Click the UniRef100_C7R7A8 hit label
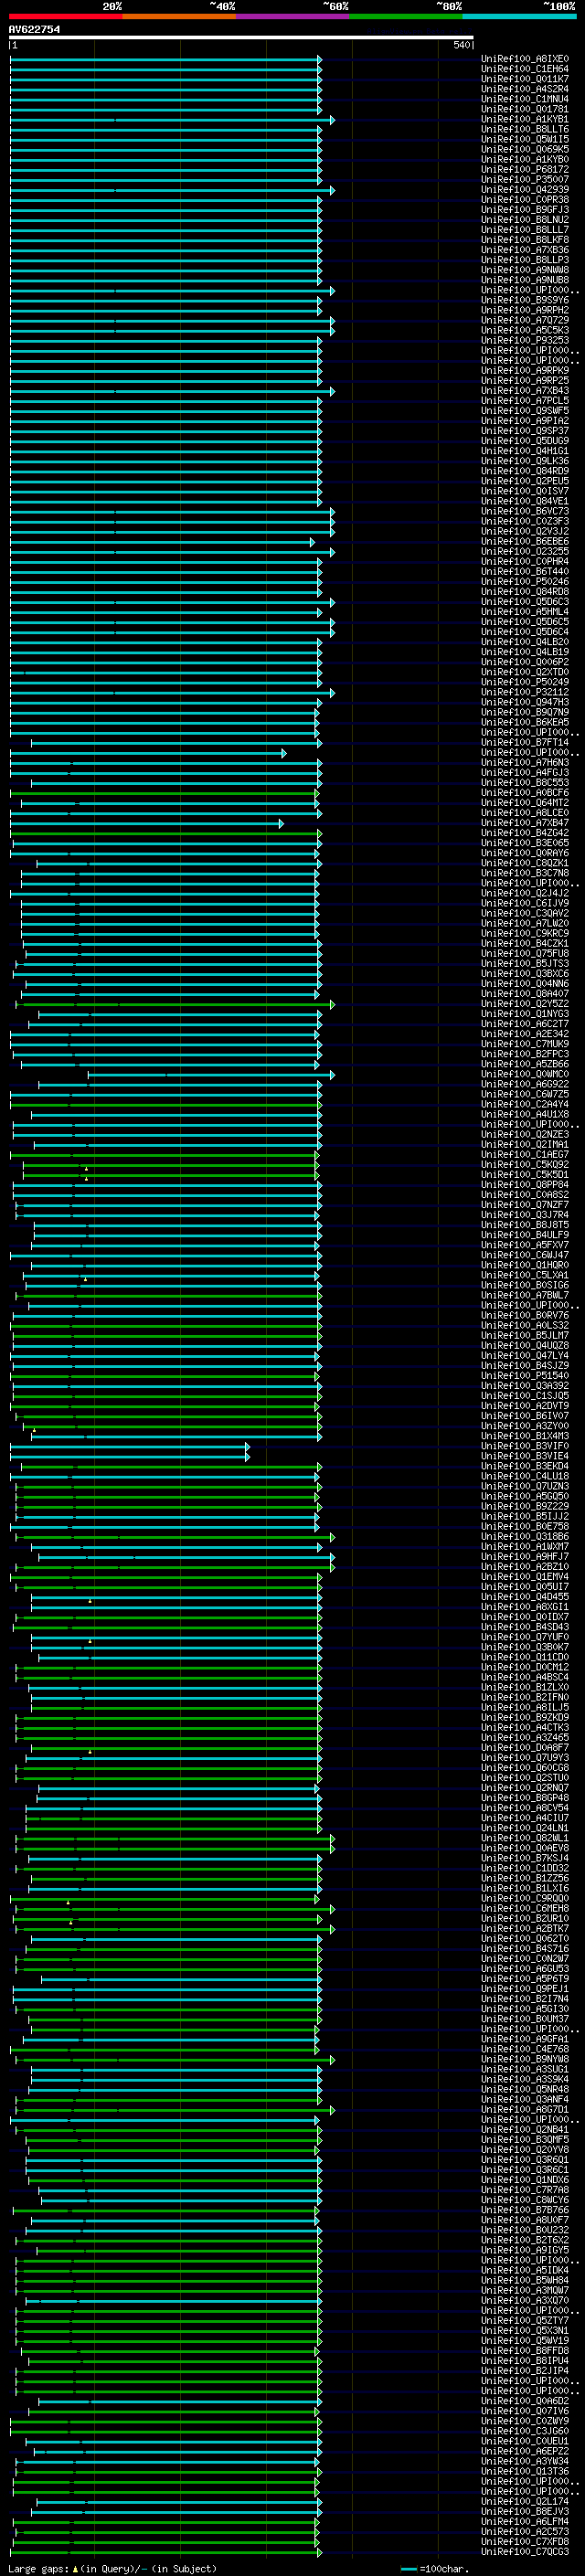The image size is (585, 2576). tap(525, 2189)
